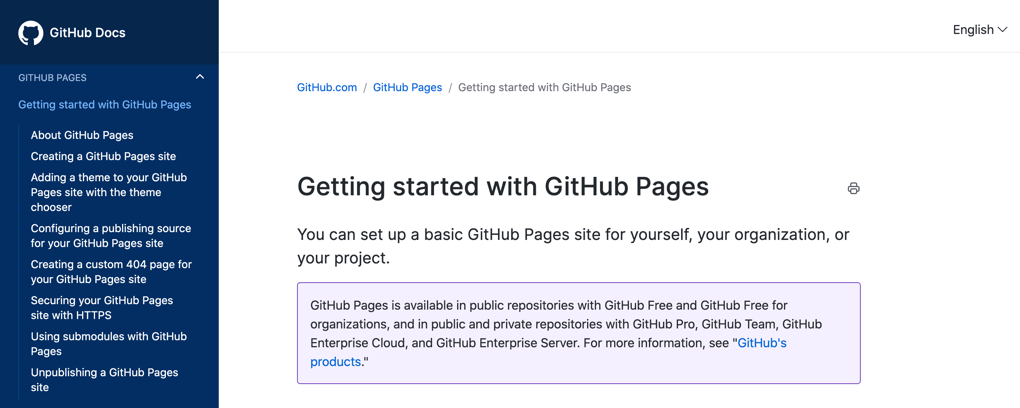
Task: Open Adding a theme with theme chooser article
Action: [x=109, y=192]
